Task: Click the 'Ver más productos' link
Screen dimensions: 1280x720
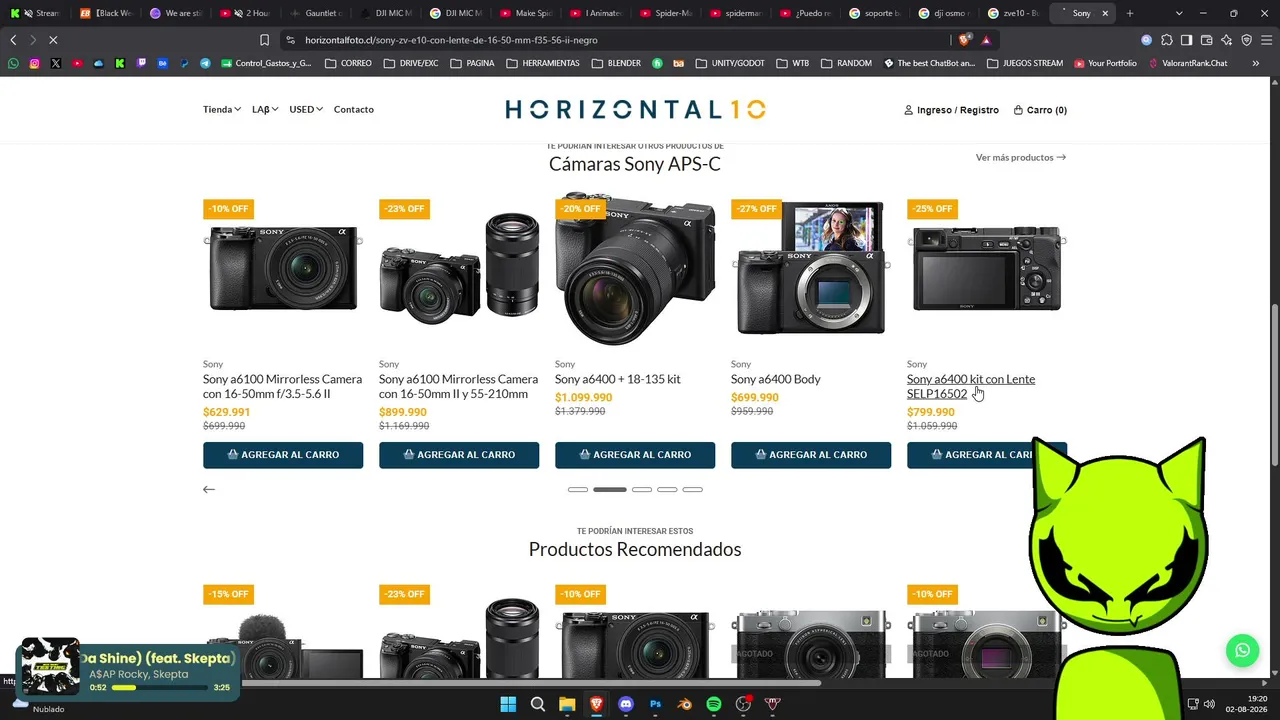Action: tap(1021, 157)
